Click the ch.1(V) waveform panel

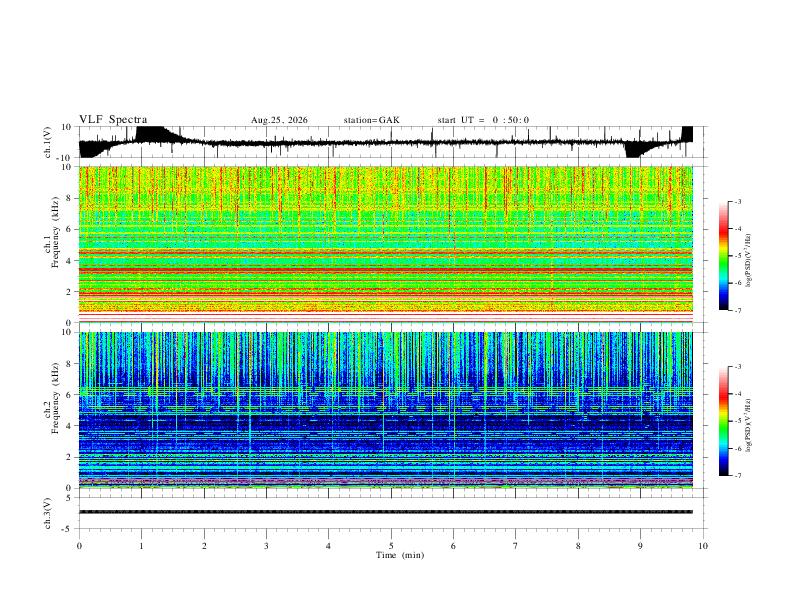pos(391,142)
